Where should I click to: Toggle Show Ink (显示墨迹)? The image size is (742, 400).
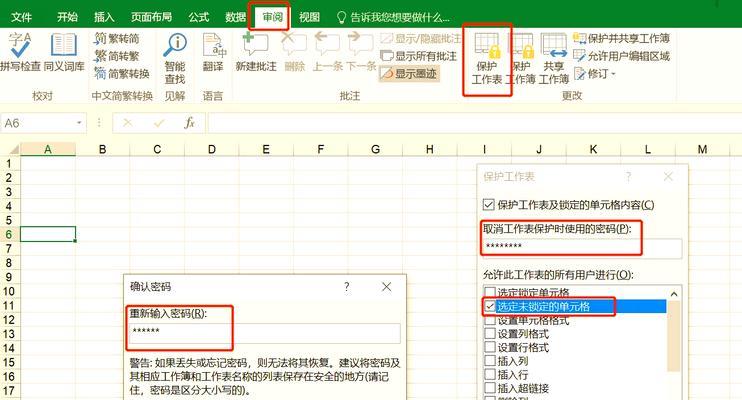click(409, 73)
